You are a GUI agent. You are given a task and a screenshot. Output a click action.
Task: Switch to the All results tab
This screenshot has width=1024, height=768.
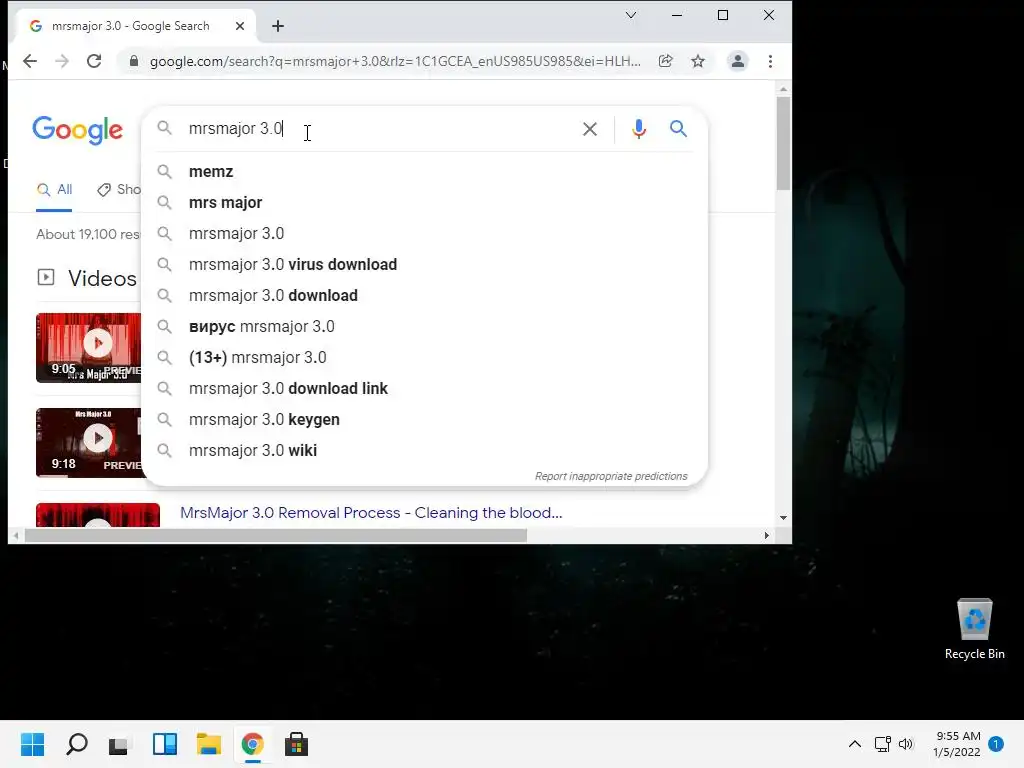pos(54,190)
